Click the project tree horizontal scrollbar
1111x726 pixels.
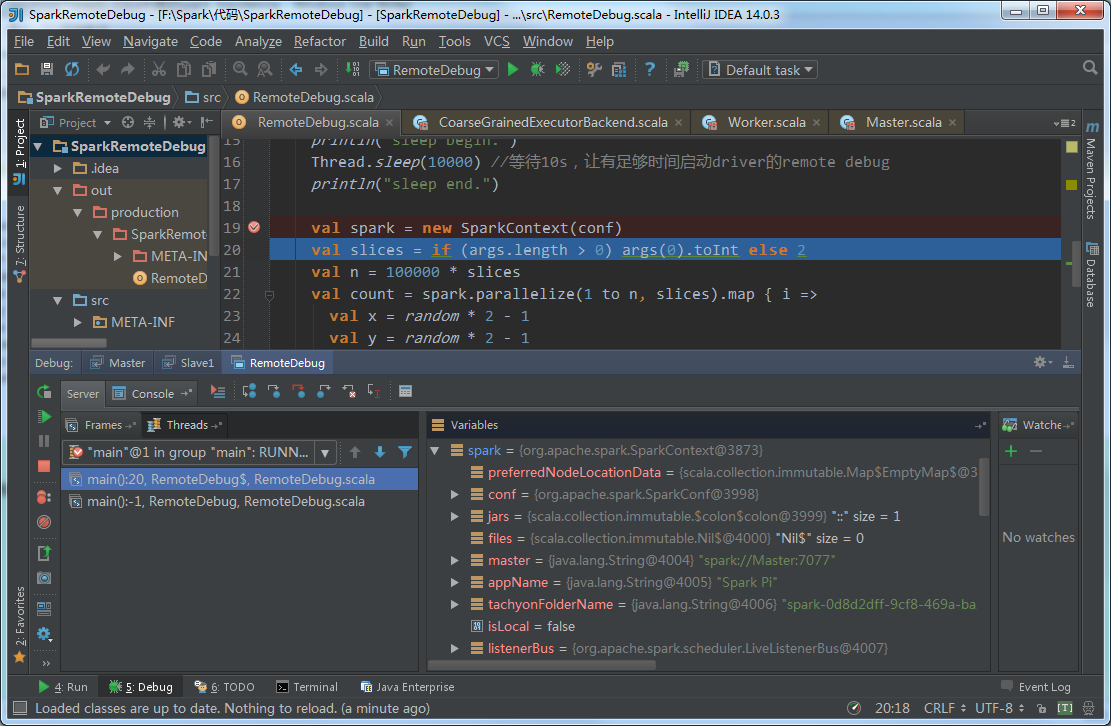[69, 343]
